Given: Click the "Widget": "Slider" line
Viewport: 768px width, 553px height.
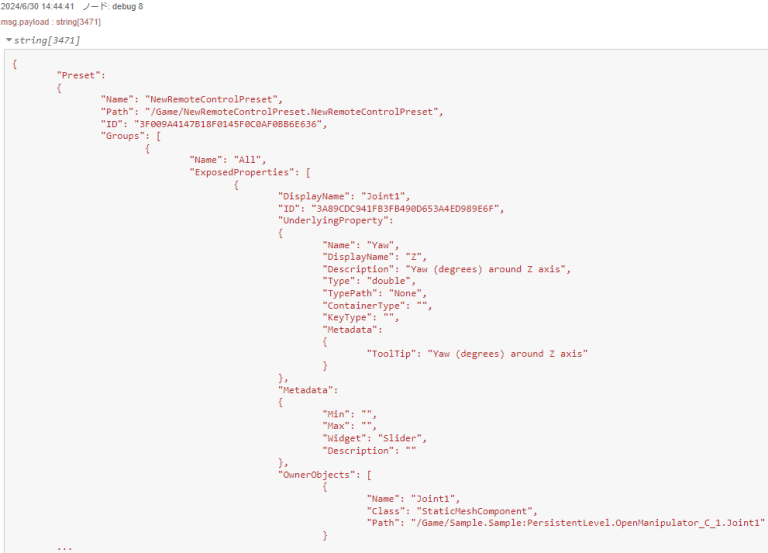Looking at the screenshot, I should click(x=376, y=438).
